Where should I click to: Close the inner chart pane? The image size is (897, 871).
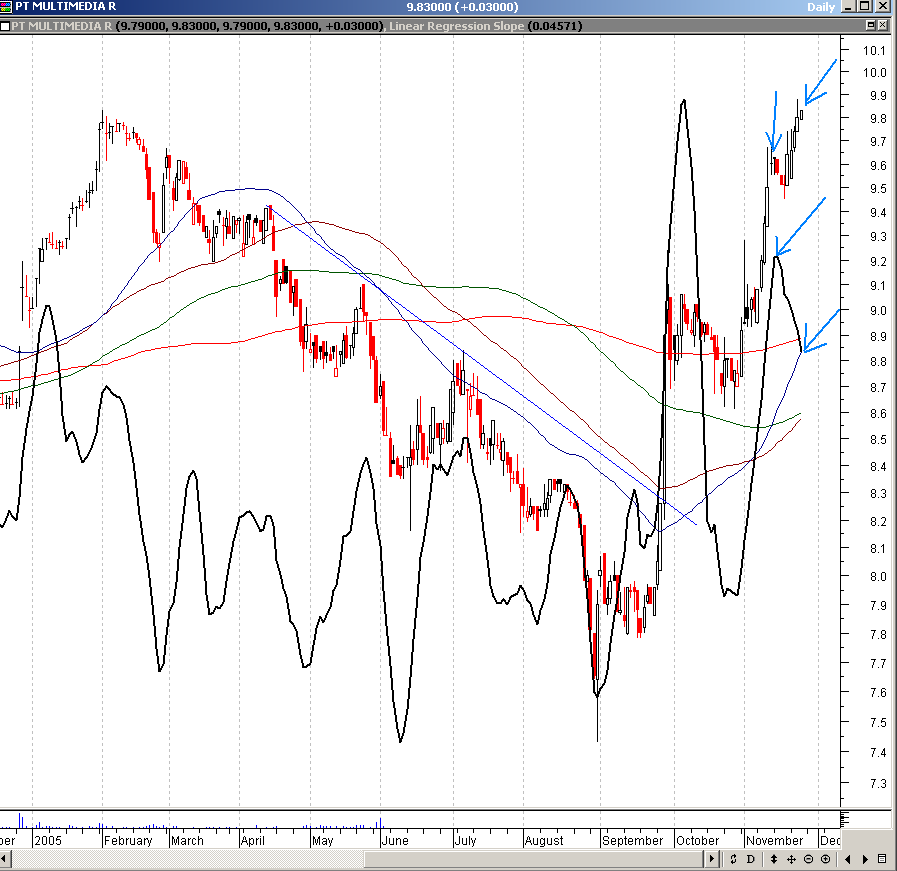(x=883, y=25)
